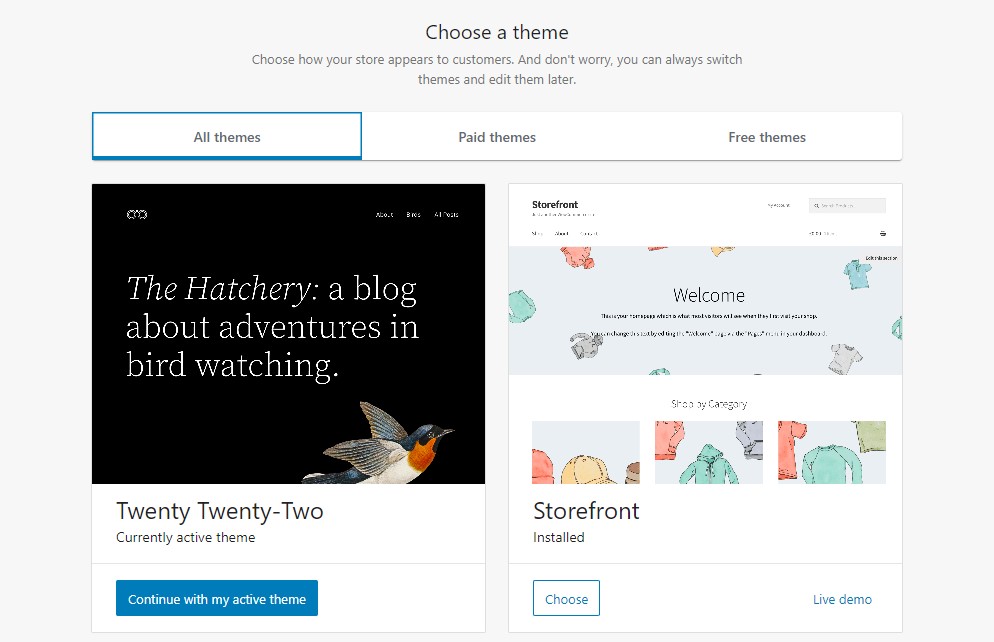The height and width of the screenshot is (642, 994).
Task: Click All Posts in the theme preview
Action: click(x=446, y=215)
